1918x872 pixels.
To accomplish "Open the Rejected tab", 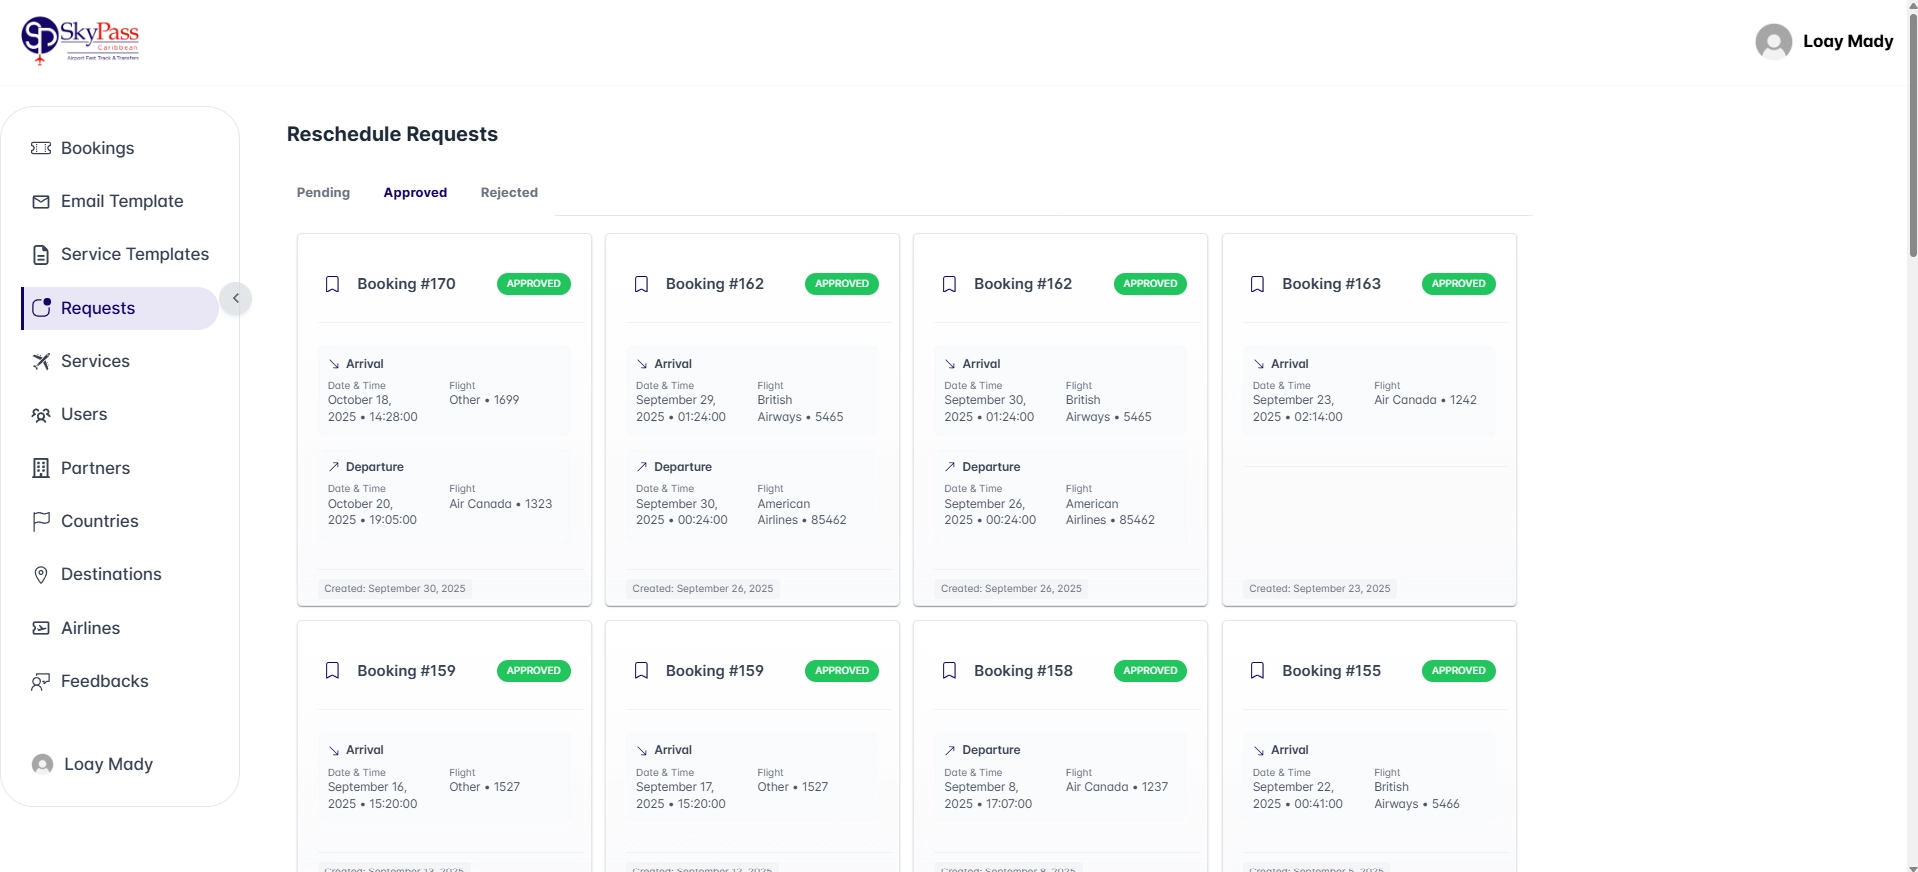I will click(509, 192).
